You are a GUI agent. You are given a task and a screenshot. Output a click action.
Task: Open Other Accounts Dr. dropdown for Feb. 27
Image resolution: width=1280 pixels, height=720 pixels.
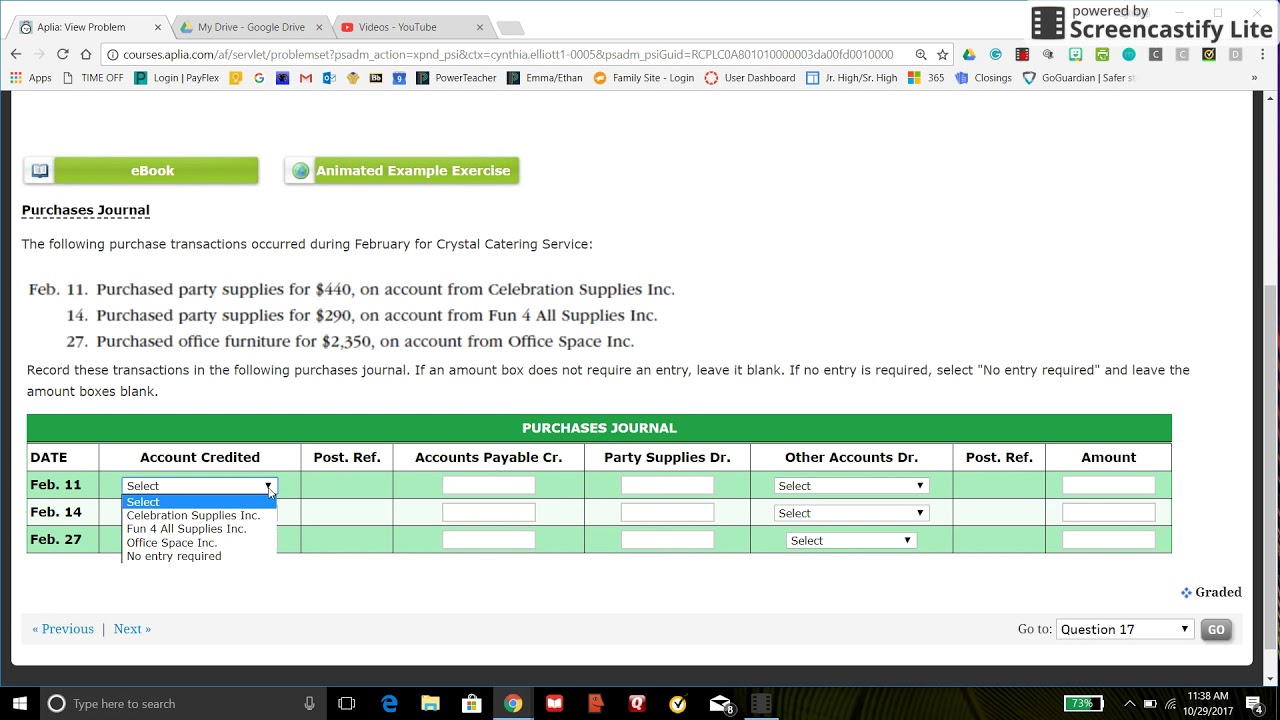(851, 540)
